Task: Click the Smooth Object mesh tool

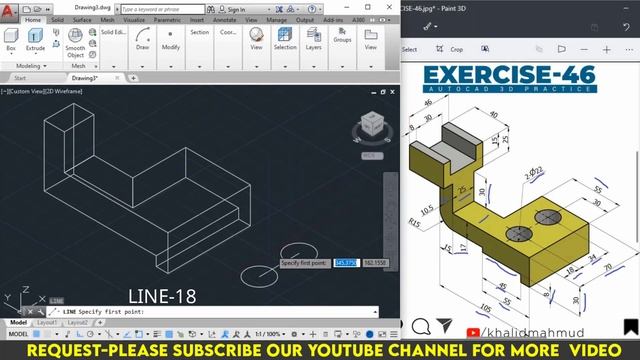Action: [76, 43]
